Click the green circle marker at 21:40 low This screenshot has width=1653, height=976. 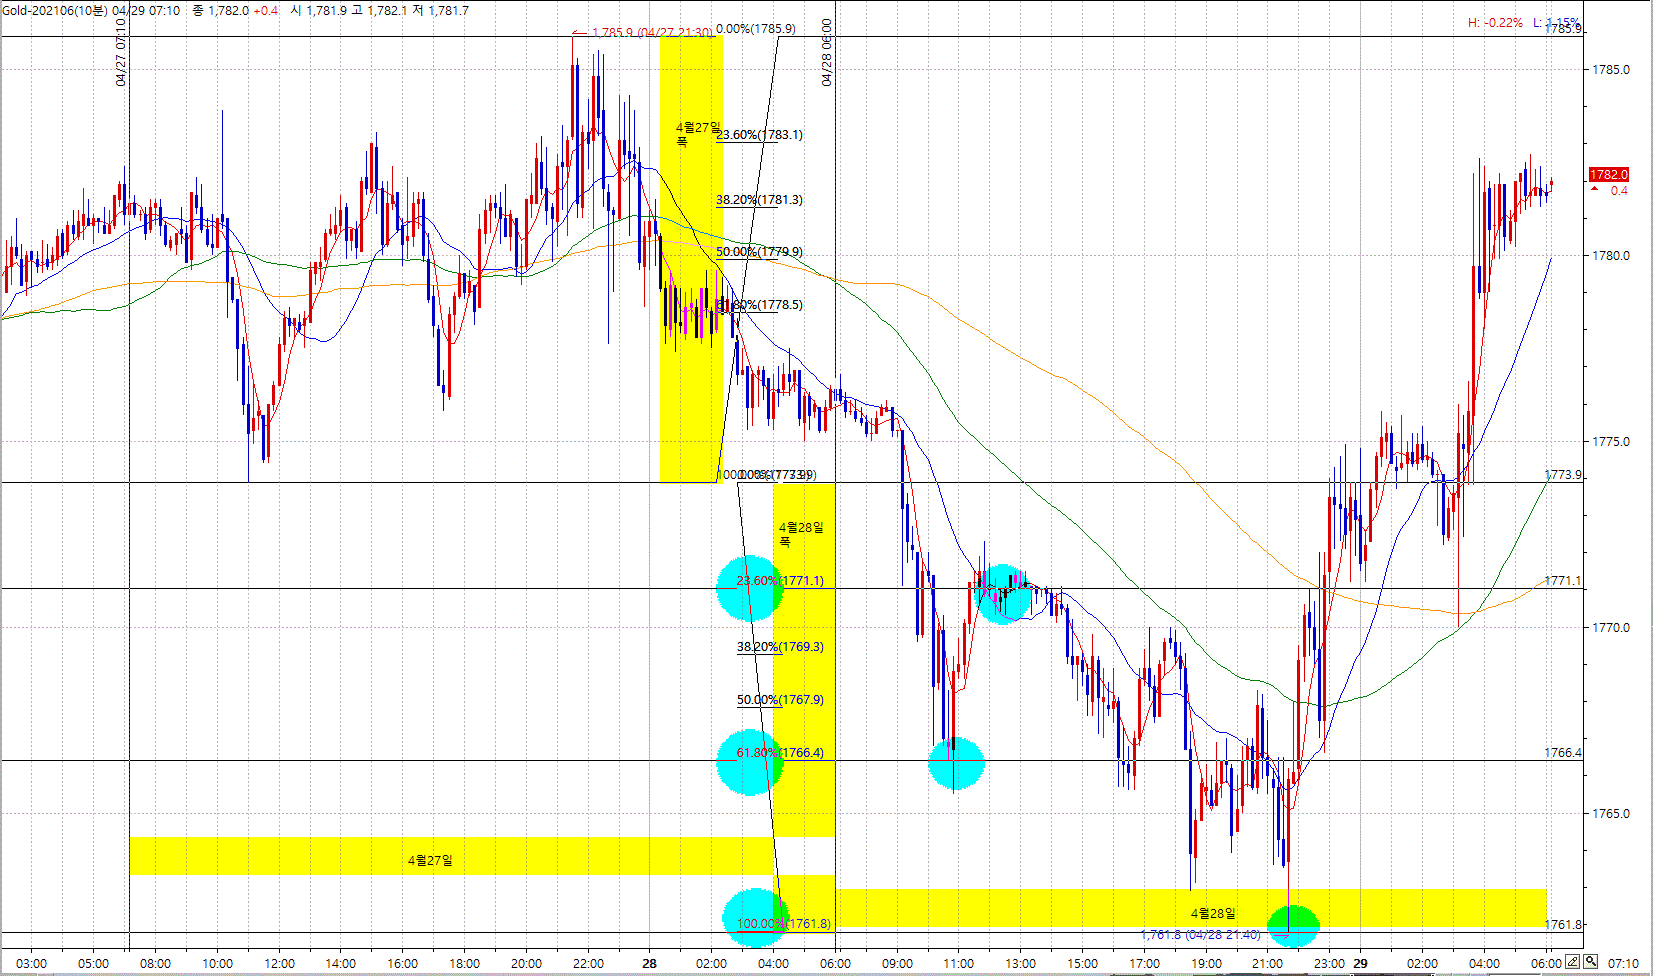(1294, 924)
